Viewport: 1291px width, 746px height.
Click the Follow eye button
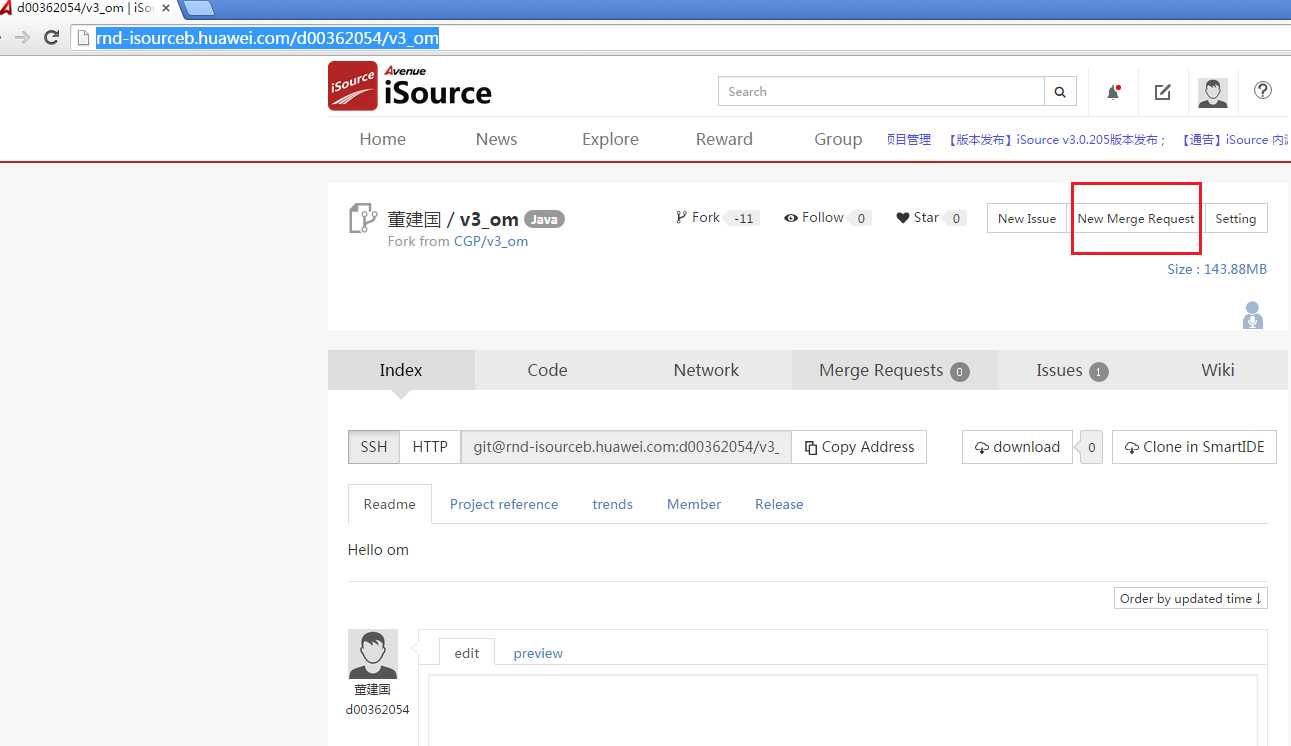[813, 217]
